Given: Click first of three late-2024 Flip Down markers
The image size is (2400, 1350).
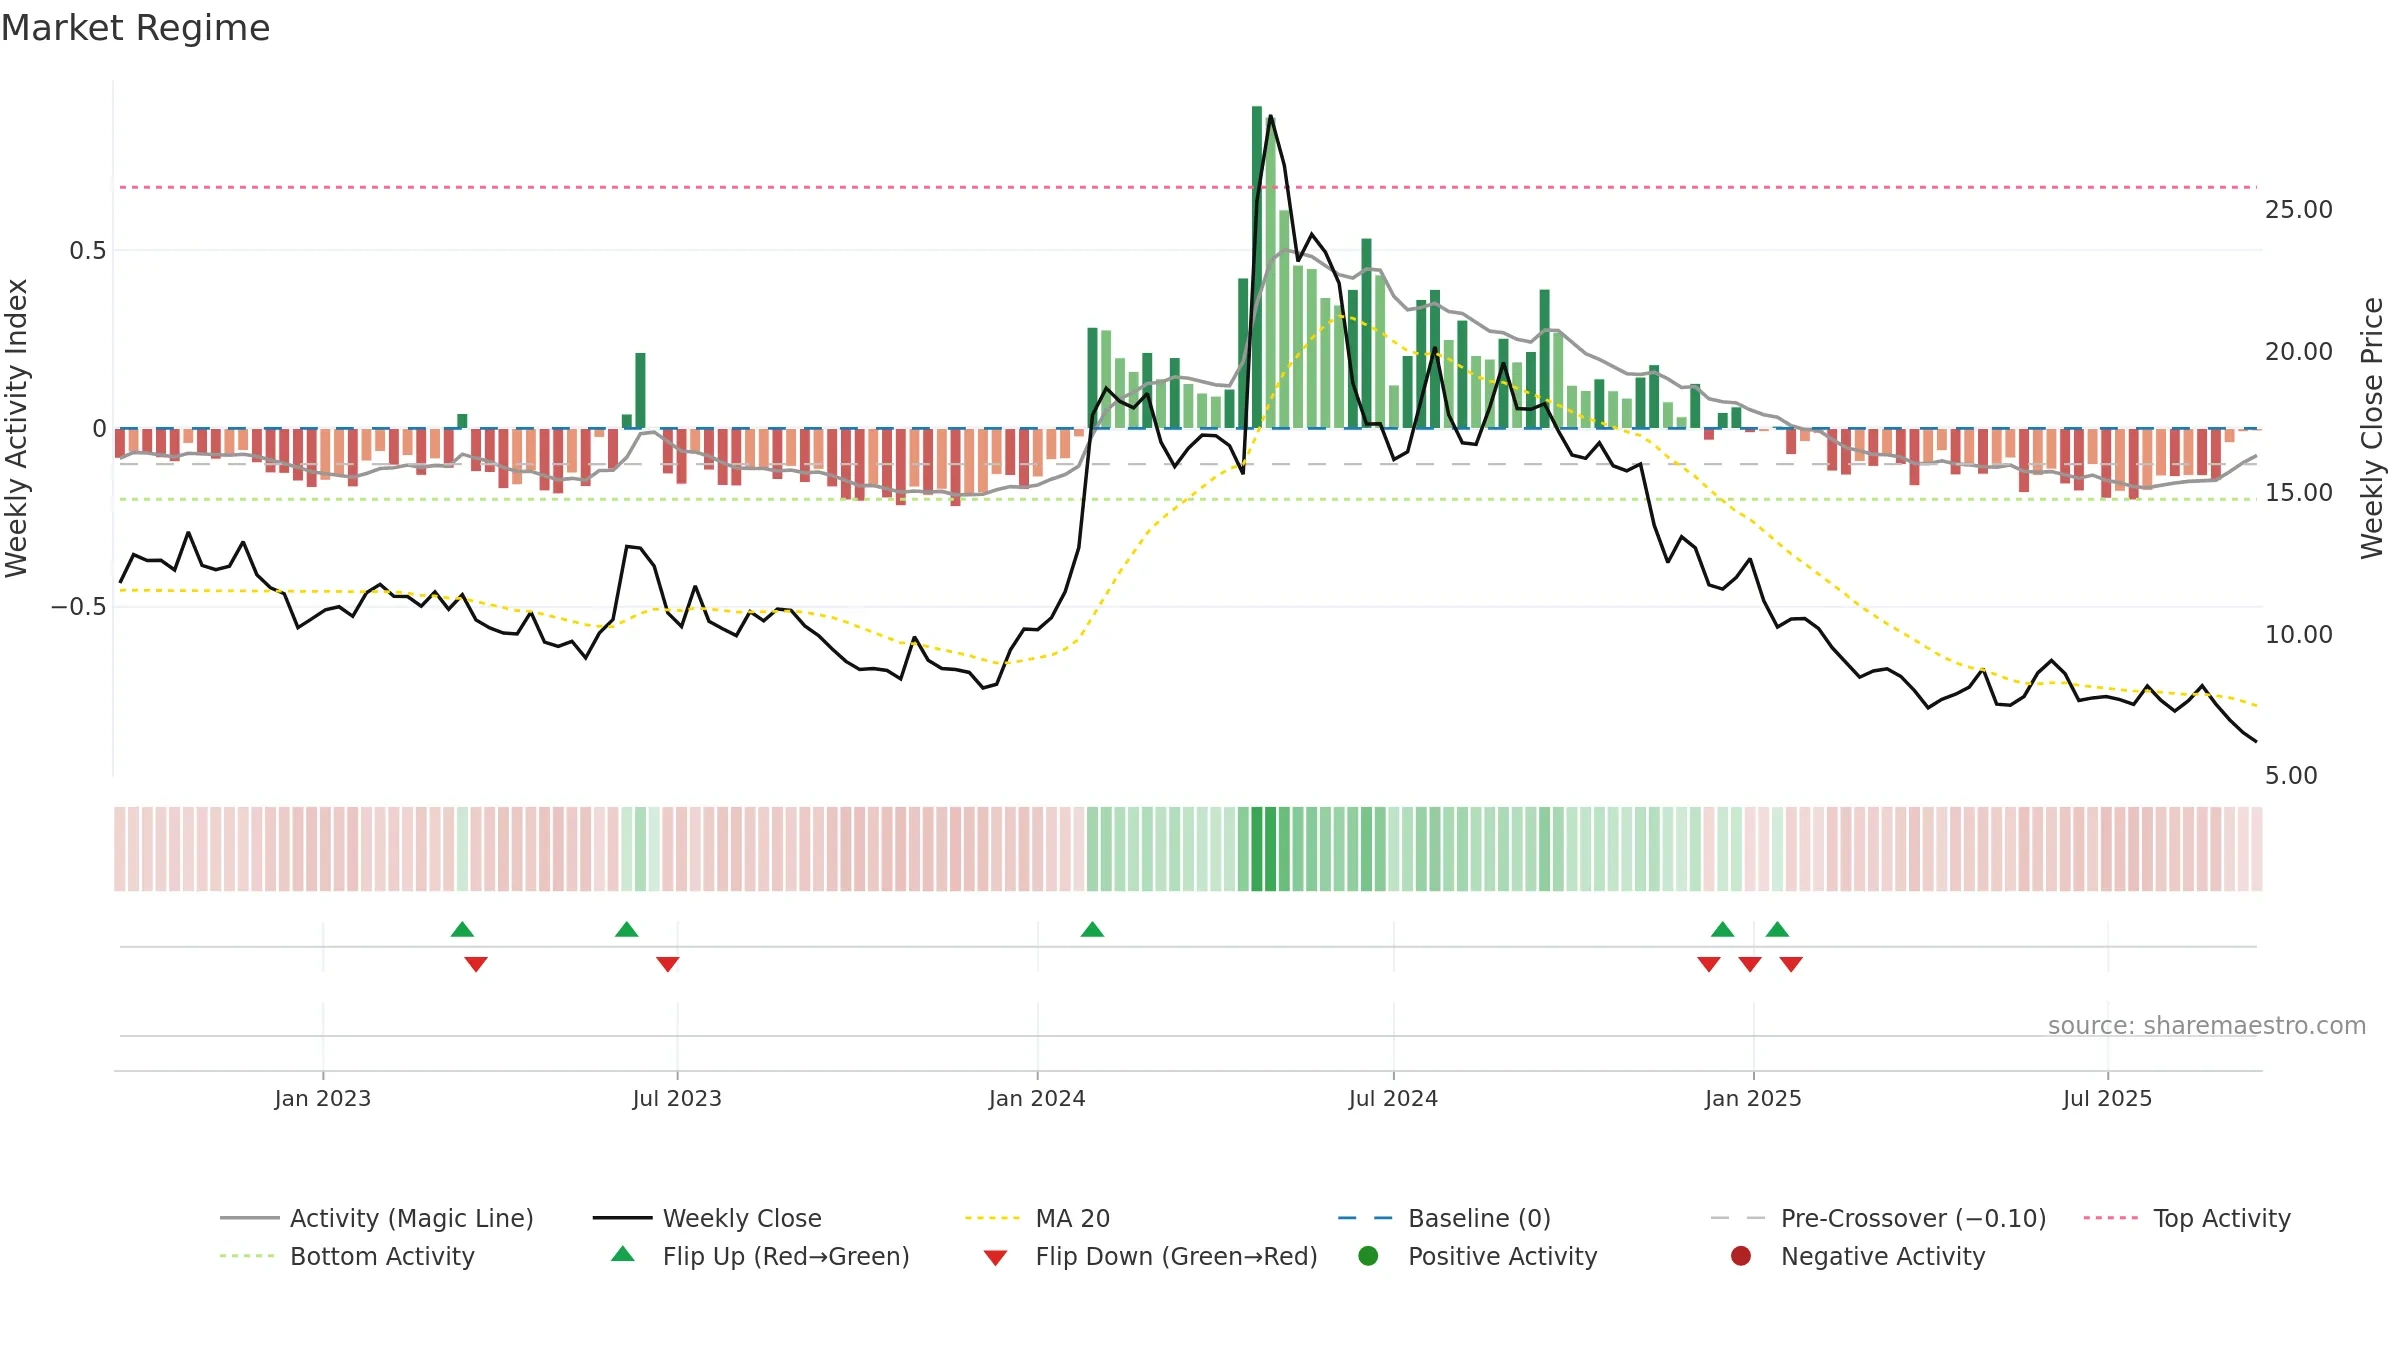Looking at the screenshot, I should click(1709, 964).
